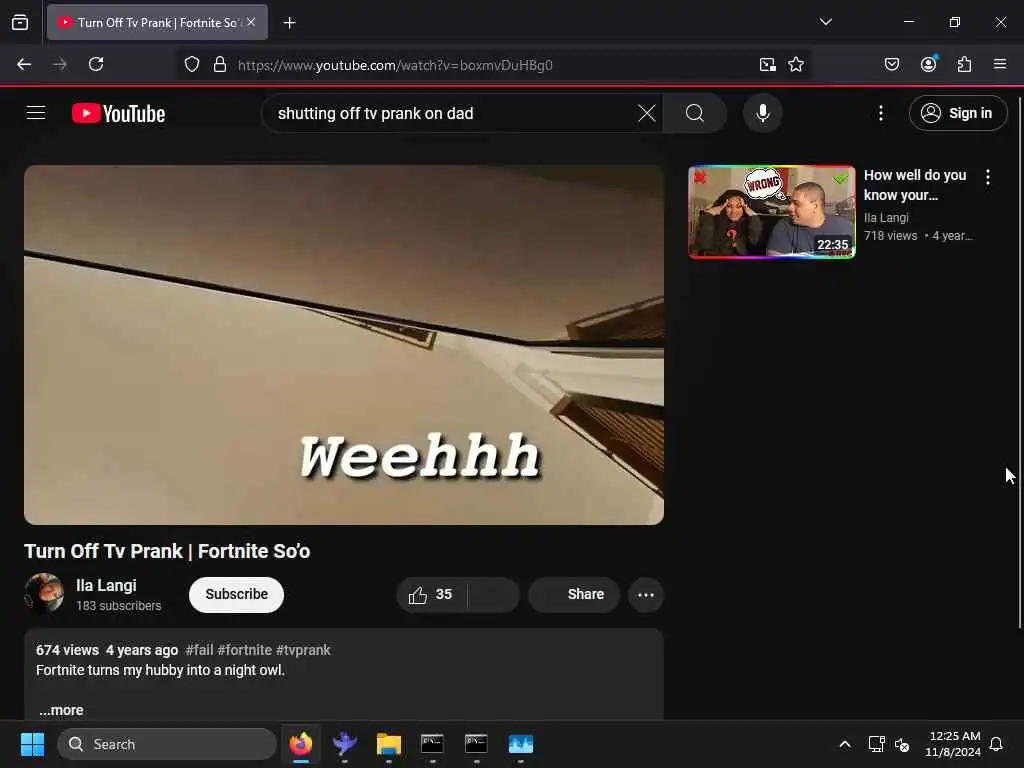Open options for 'How well do you know your' video
This screenshot has height=768, width=1024.
[x=987, y=176]
